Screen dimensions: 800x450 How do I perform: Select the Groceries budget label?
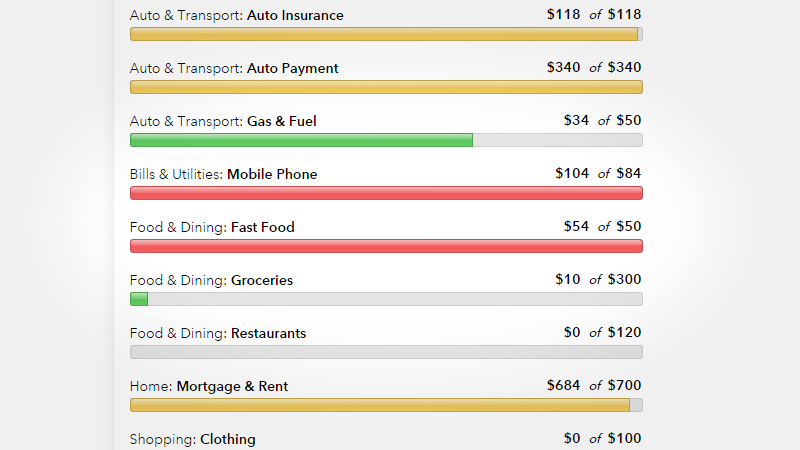(x=211, y=281)
